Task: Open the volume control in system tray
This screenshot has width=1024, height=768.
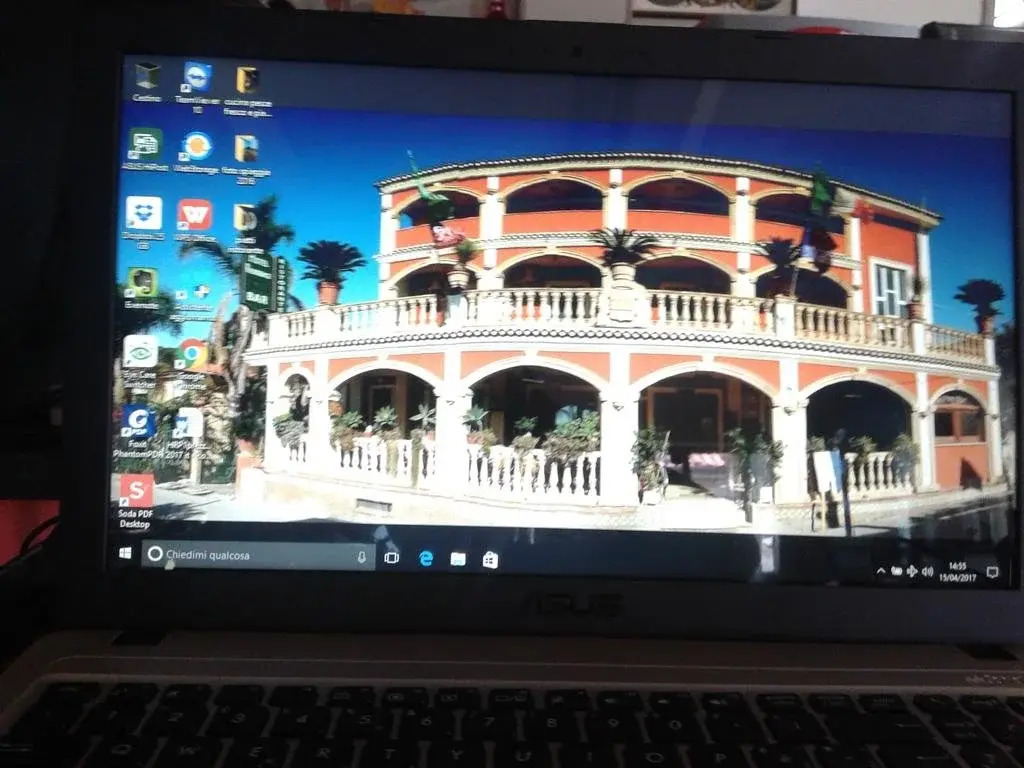Action: click(927, 572)
